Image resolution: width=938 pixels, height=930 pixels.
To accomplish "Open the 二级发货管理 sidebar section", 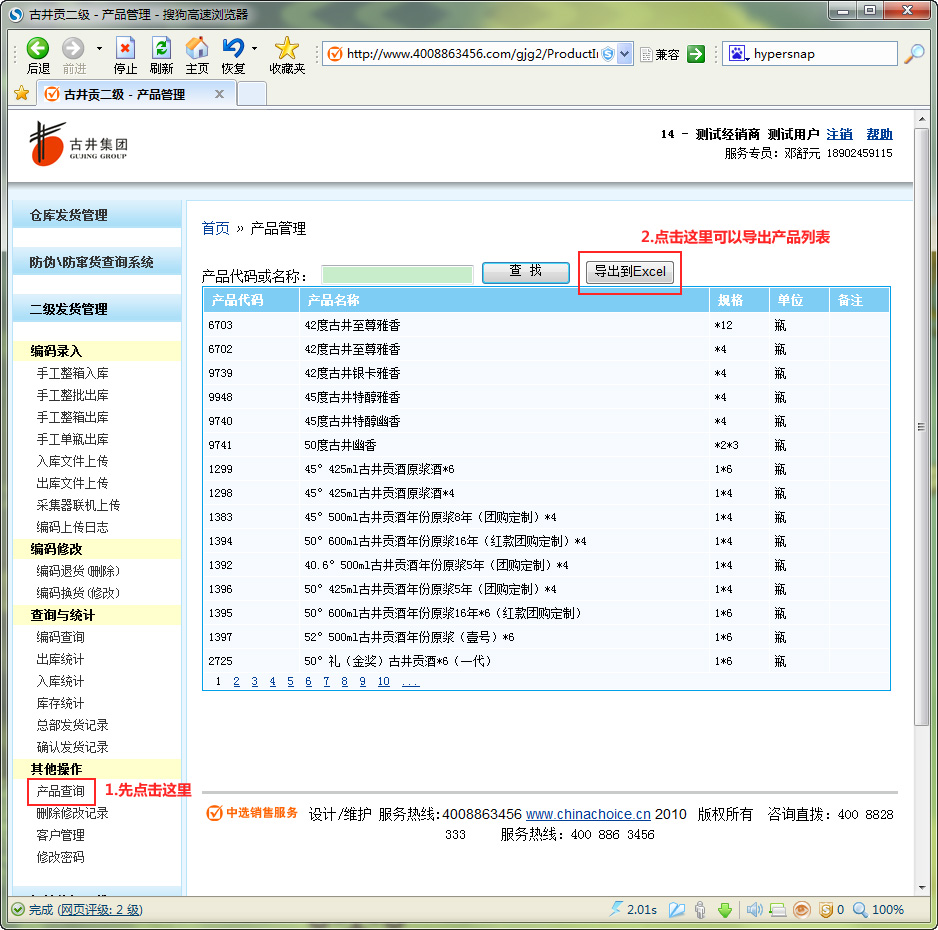I will [97, 309].
